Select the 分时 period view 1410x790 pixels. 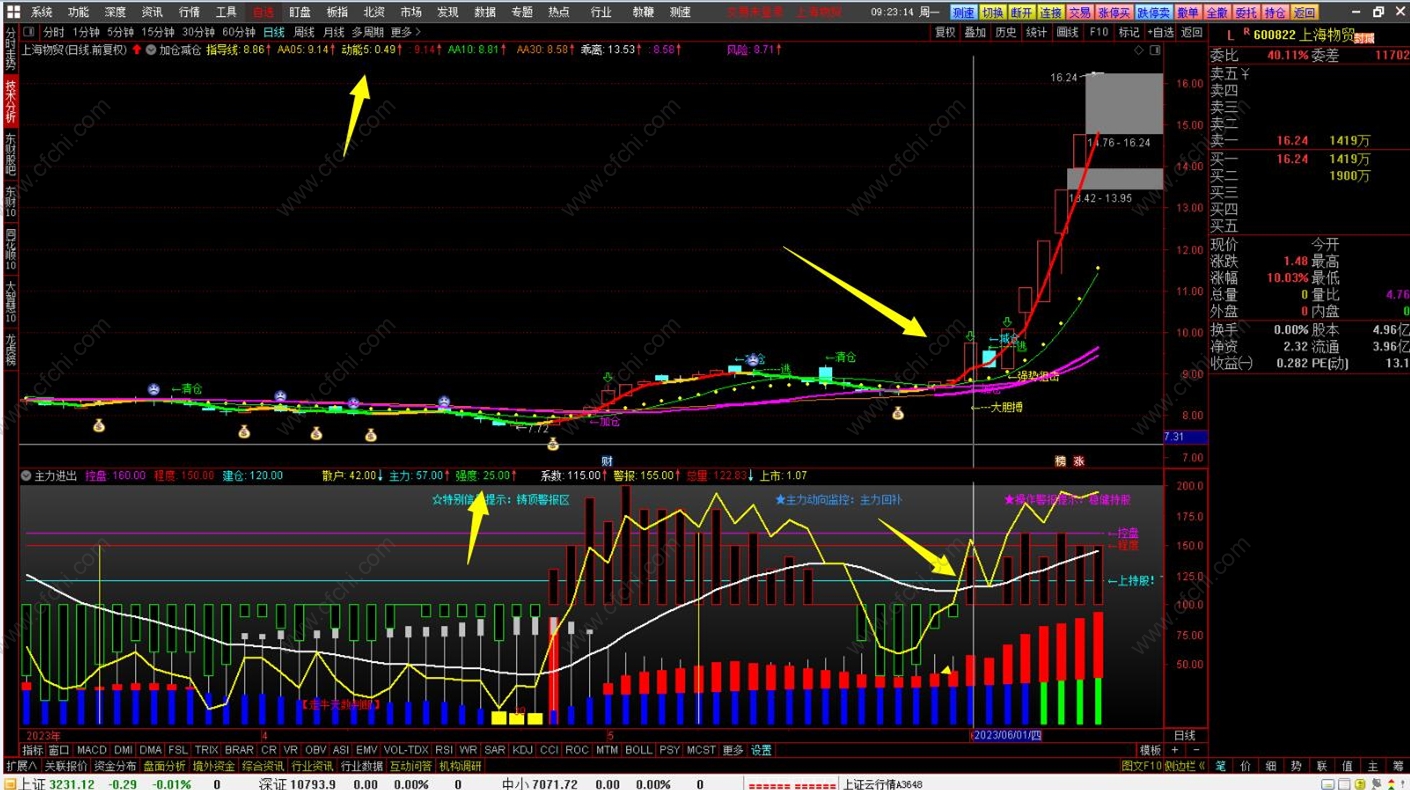click(x=54, y=32)
